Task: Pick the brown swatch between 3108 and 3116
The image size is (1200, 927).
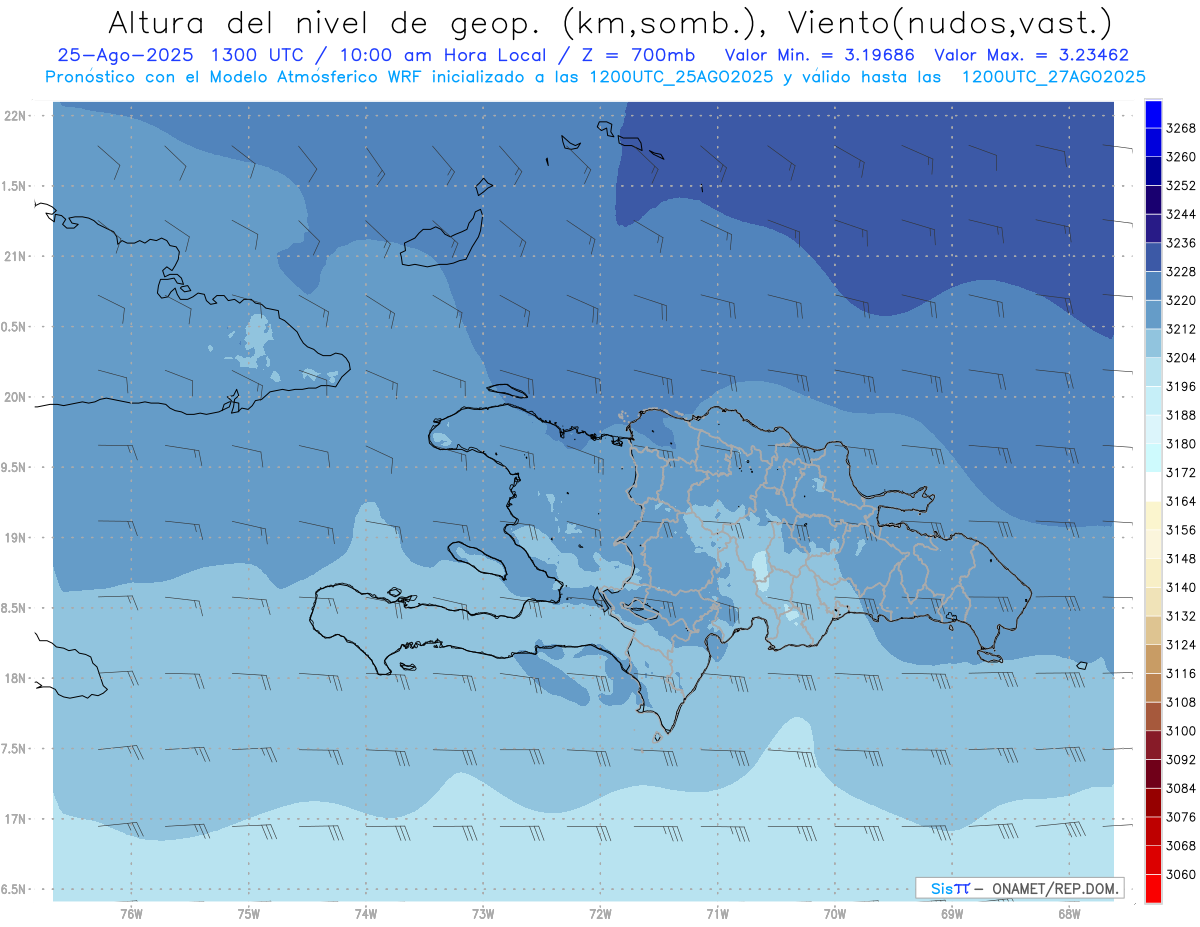Action: click(1153, 688)
